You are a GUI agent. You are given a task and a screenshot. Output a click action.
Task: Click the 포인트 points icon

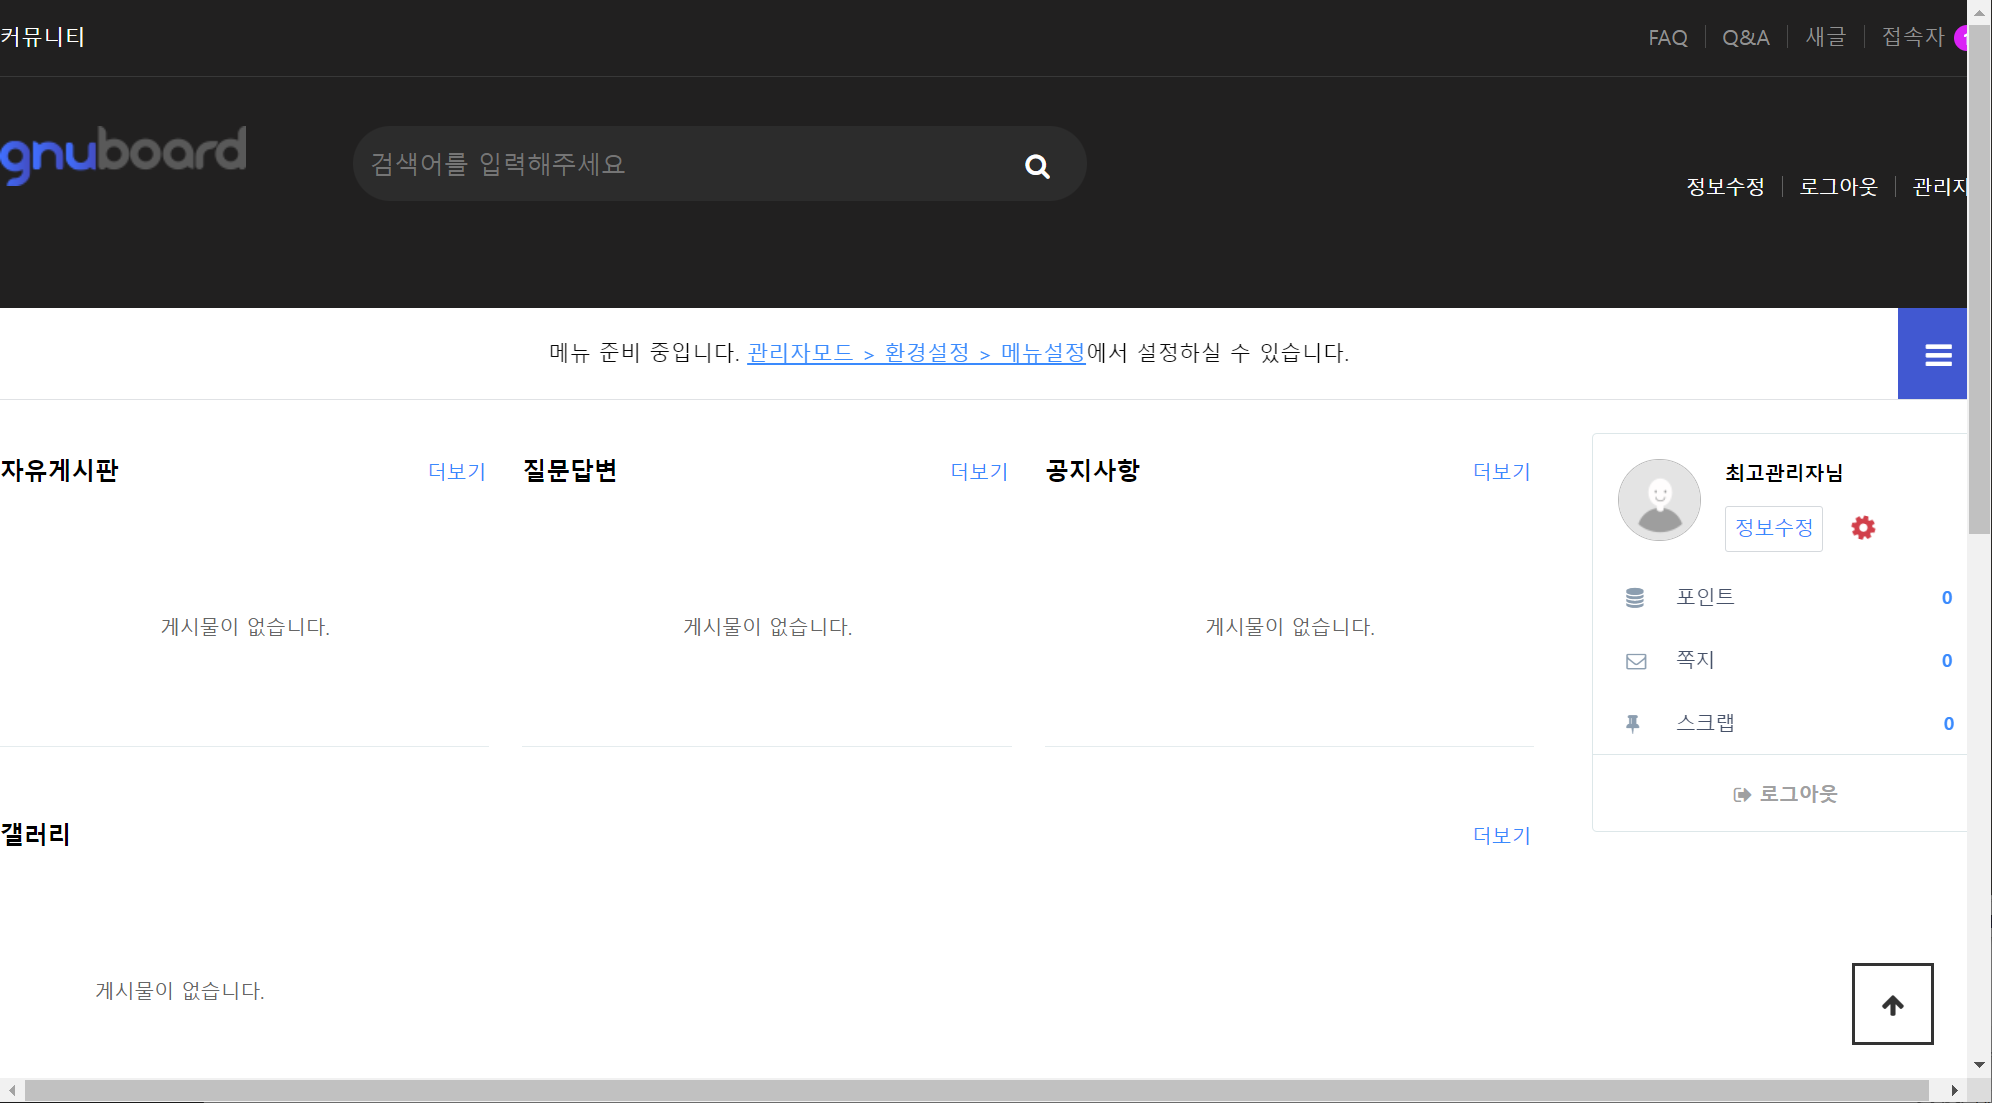coord(1635,597)
